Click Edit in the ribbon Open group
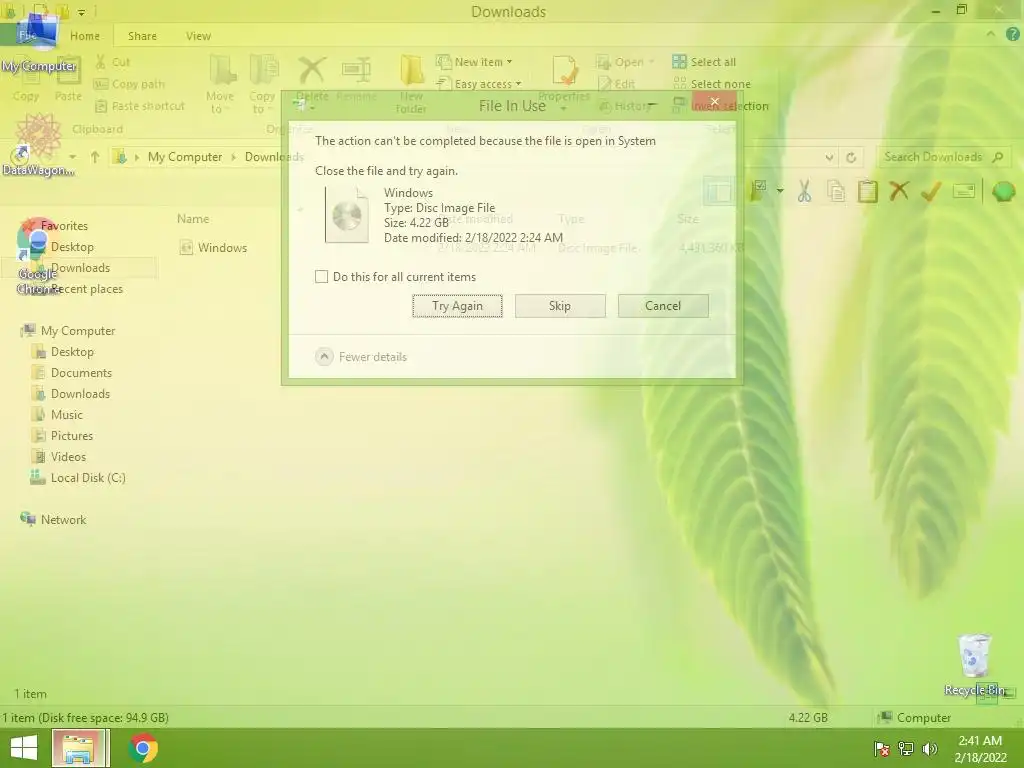The height and width of the screenshot is (768, 1024). (616, 84)
